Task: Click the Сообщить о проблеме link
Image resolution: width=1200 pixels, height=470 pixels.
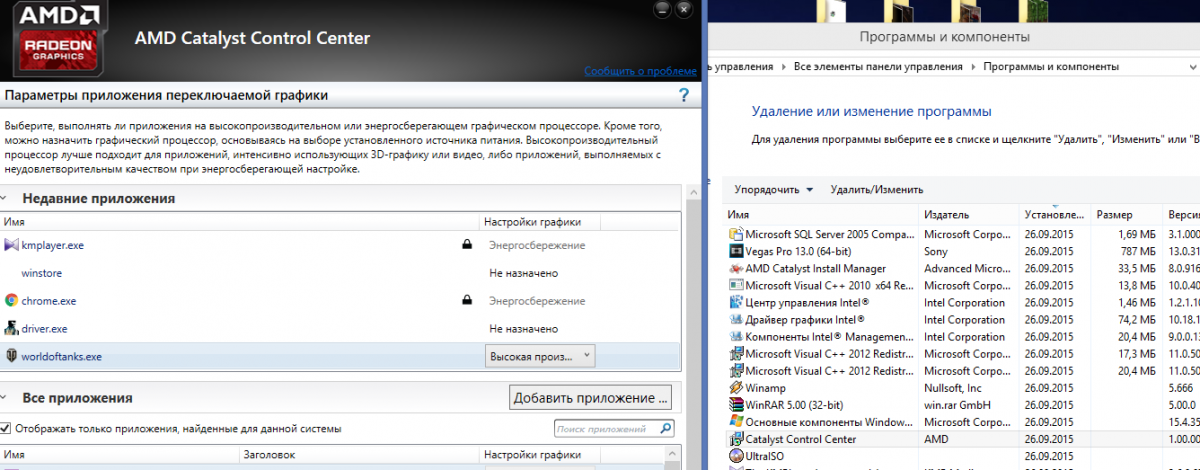Action: 641,72
